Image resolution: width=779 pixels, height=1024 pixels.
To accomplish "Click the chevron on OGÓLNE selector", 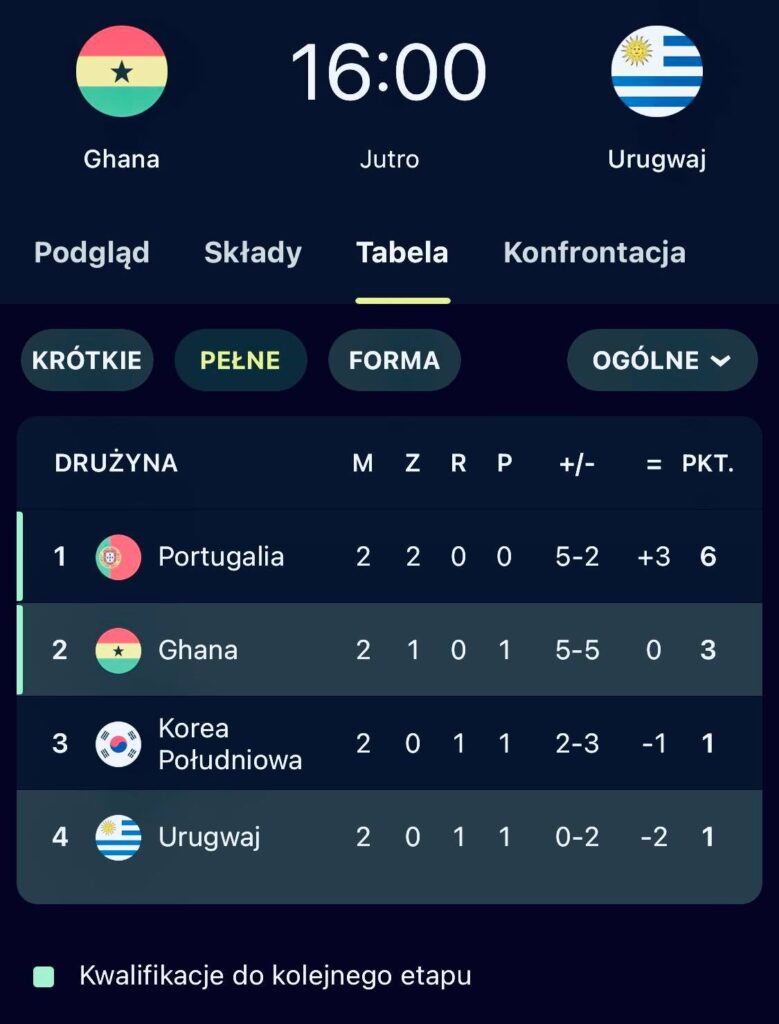I will pos(721,361).
